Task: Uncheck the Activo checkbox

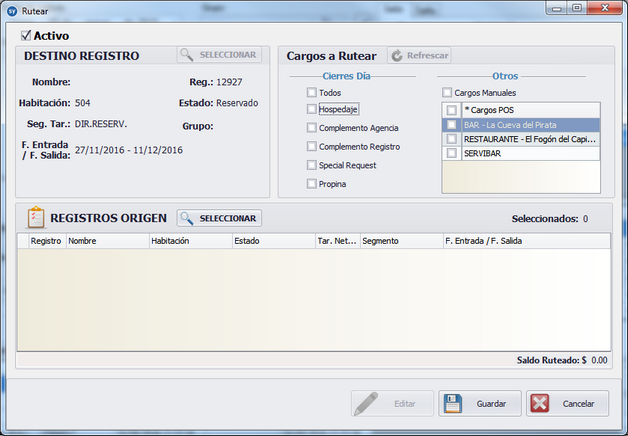Action: 26,36
